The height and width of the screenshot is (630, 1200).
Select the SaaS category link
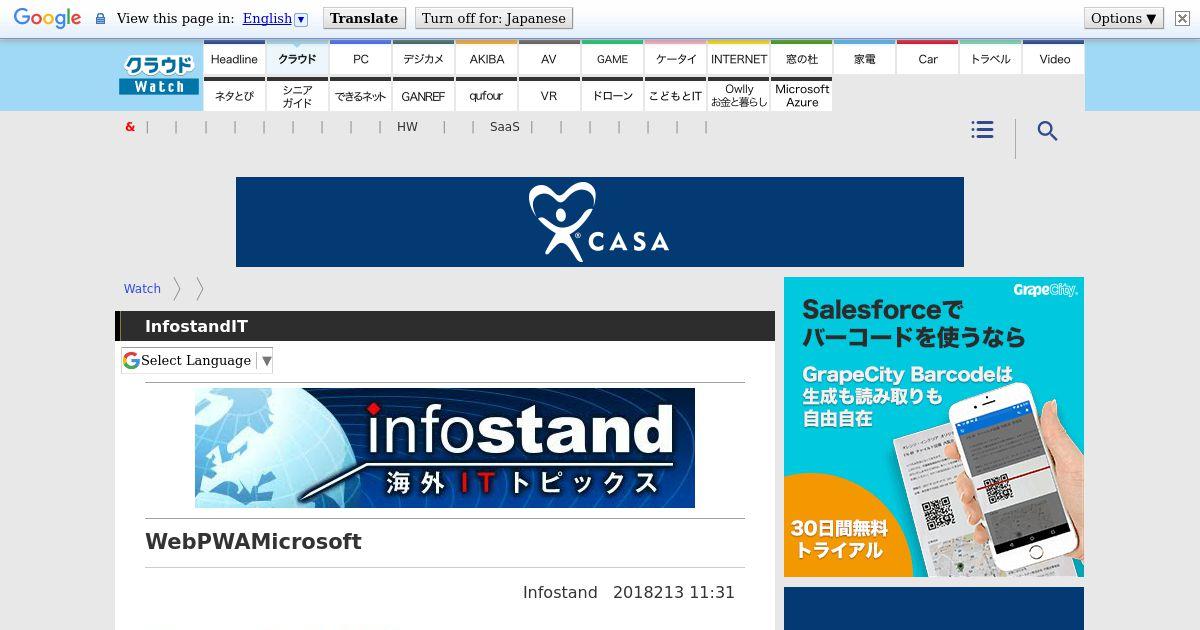(x=505, y=127)
